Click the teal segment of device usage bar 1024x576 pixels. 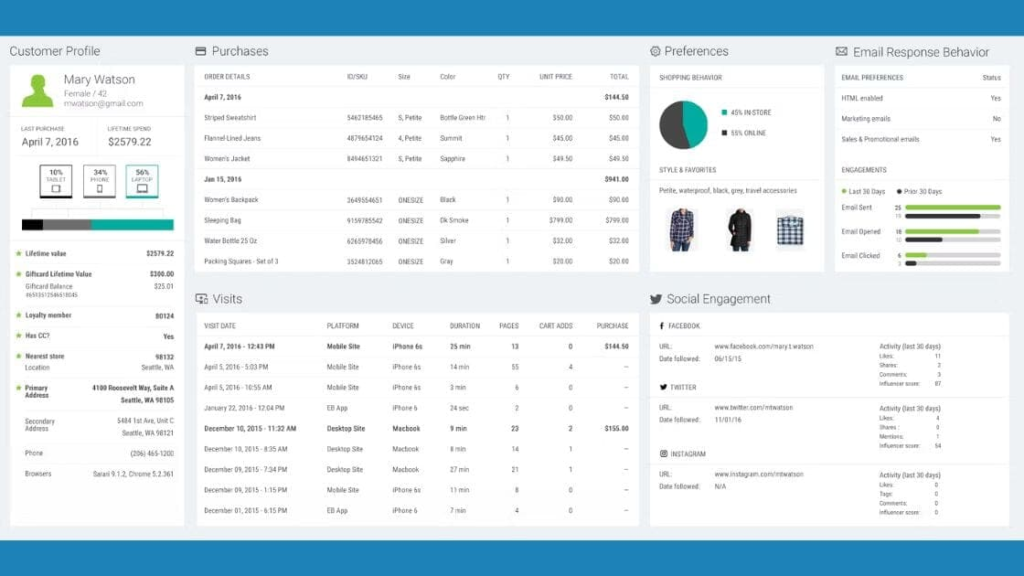[x=132, y=225]
